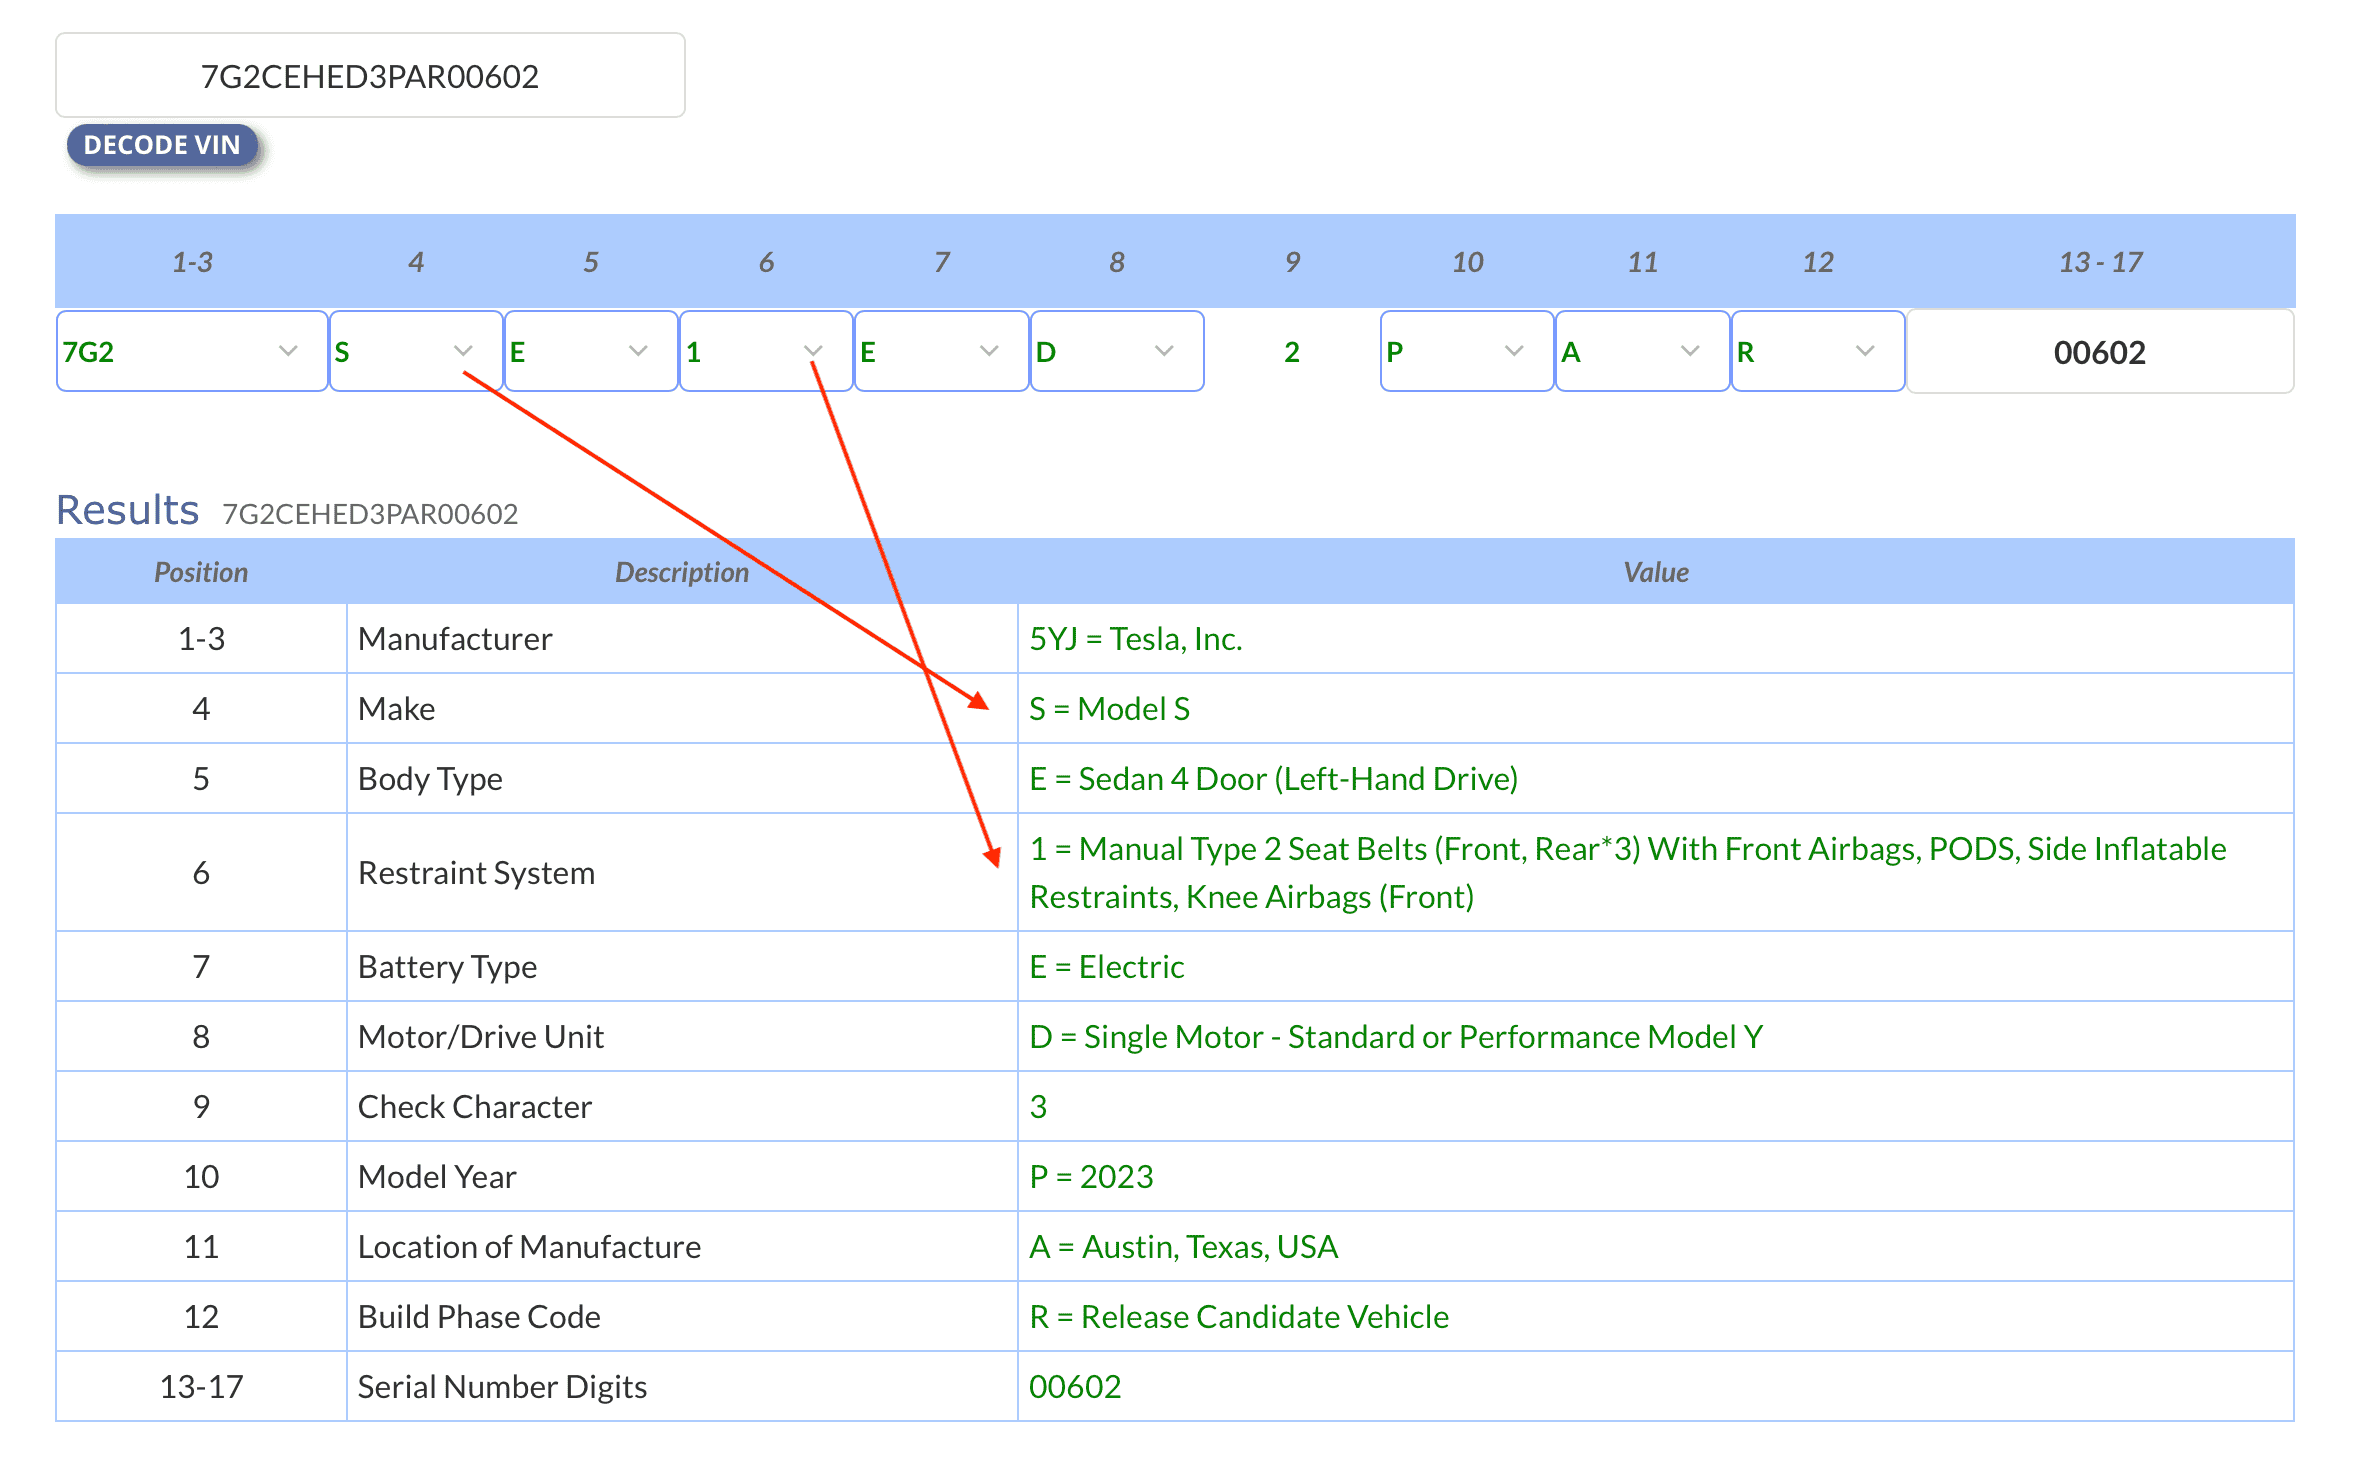Click the Body Type description cell
This screenshot has height=1462, width=2358.
tap(682, 779)
